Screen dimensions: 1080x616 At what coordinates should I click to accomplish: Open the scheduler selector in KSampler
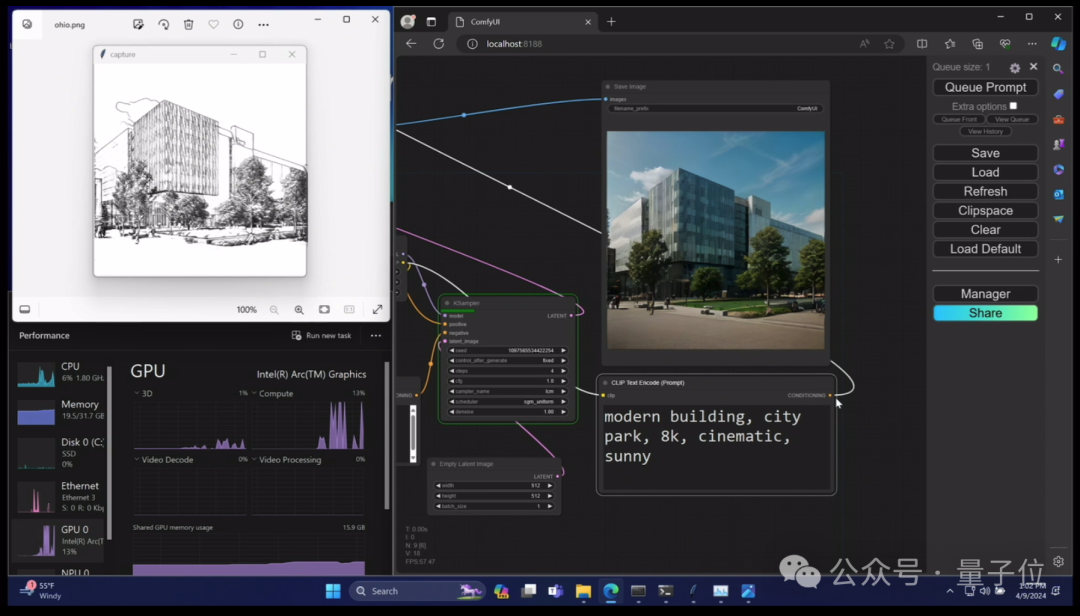pyautogui.click(x=508, y=401)
